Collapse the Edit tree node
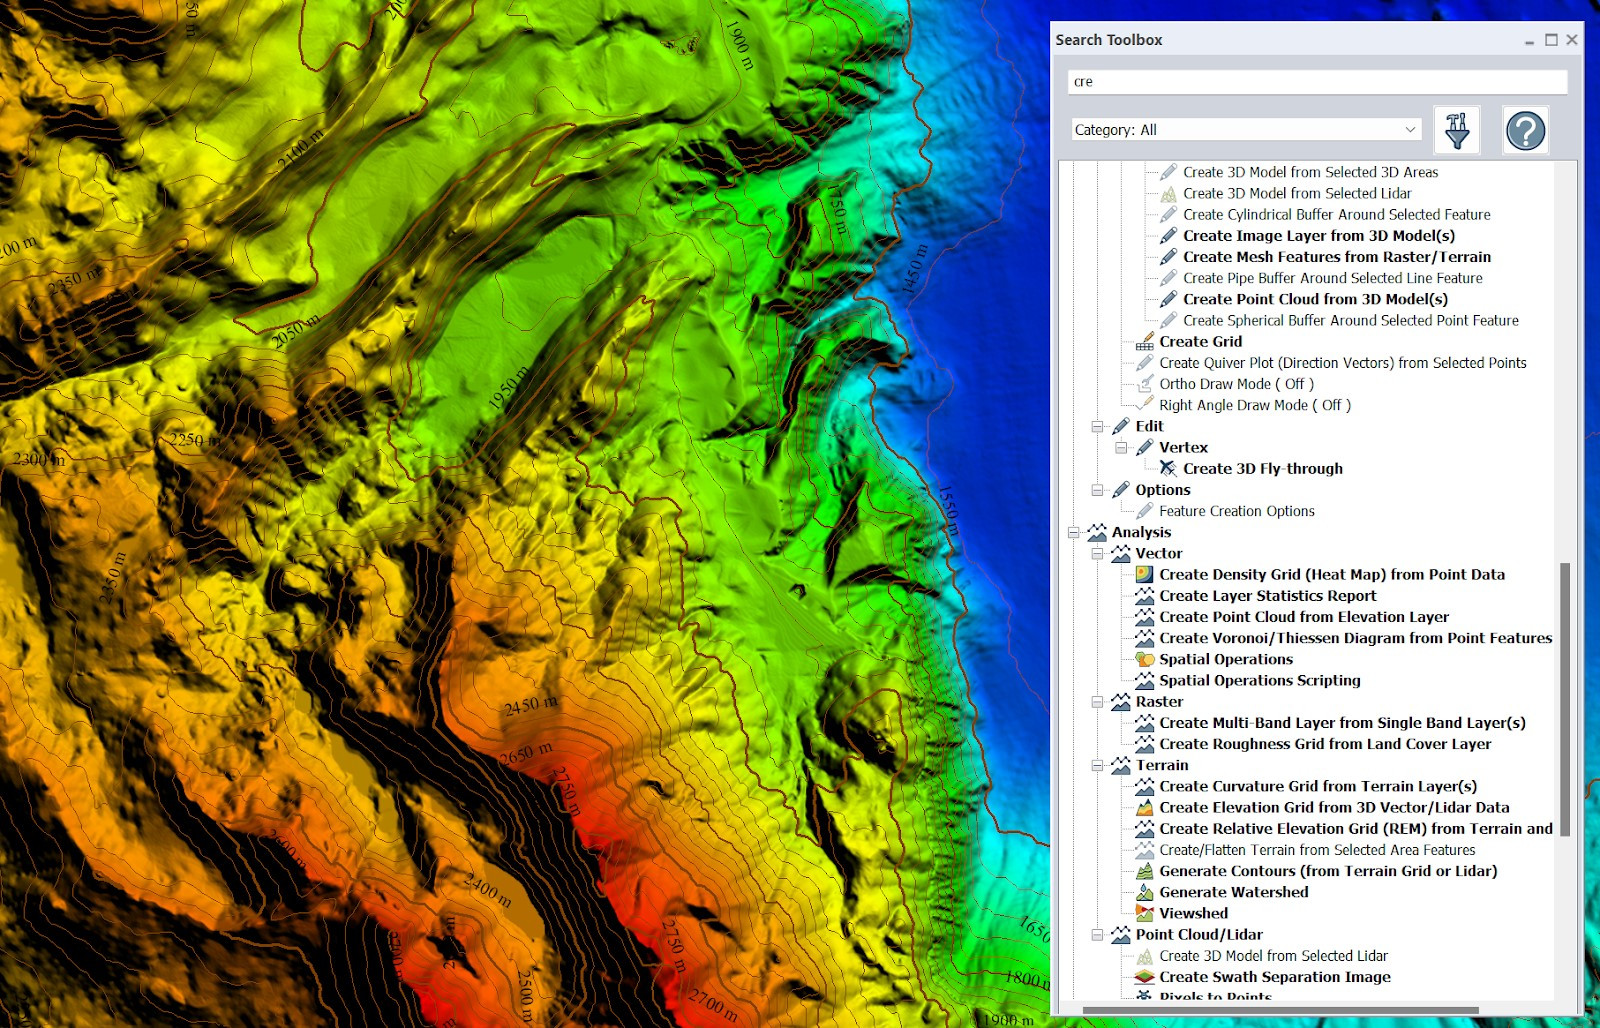 pyautogui.click(x=1097, y=427)
